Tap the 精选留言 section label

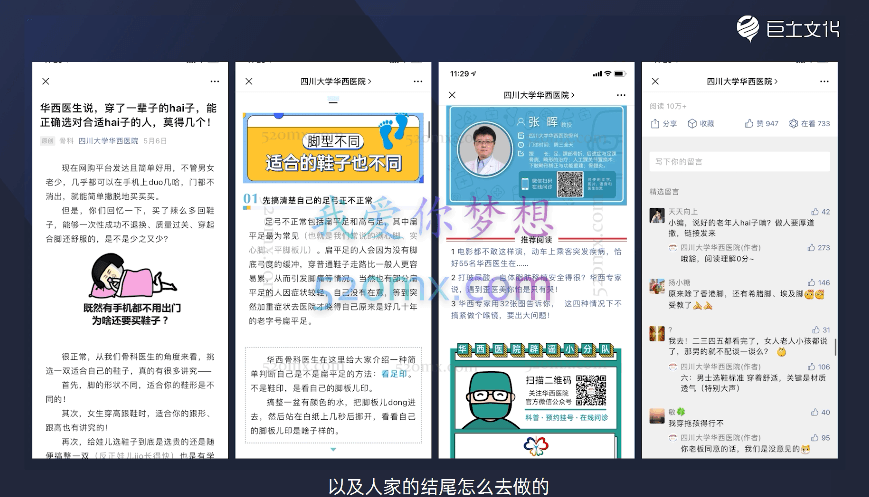tap(664, 192)
